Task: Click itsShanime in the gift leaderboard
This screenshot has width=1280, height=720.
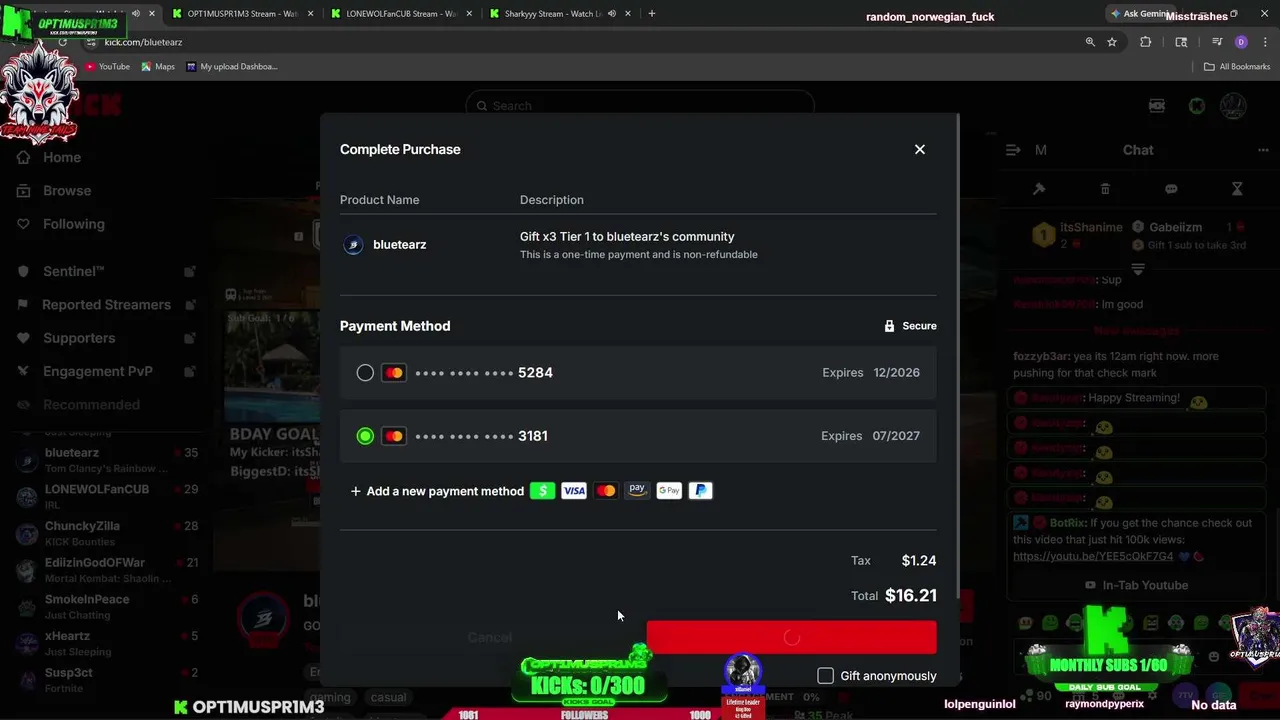Action: coord(1091,228)
